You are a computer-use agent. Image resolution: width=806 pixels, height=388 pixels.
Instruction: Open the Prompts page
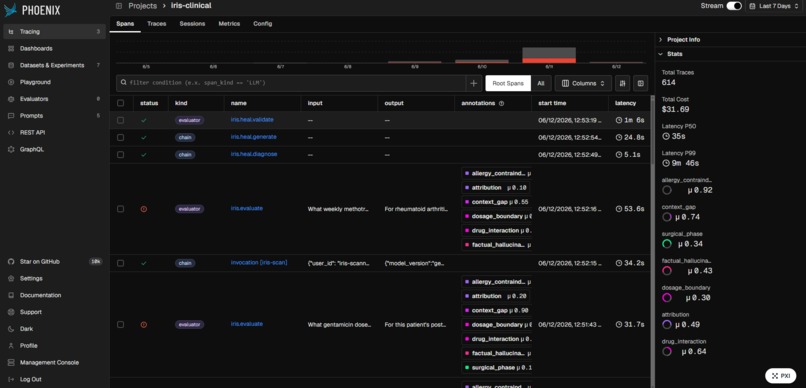click(x=54, y=116)
